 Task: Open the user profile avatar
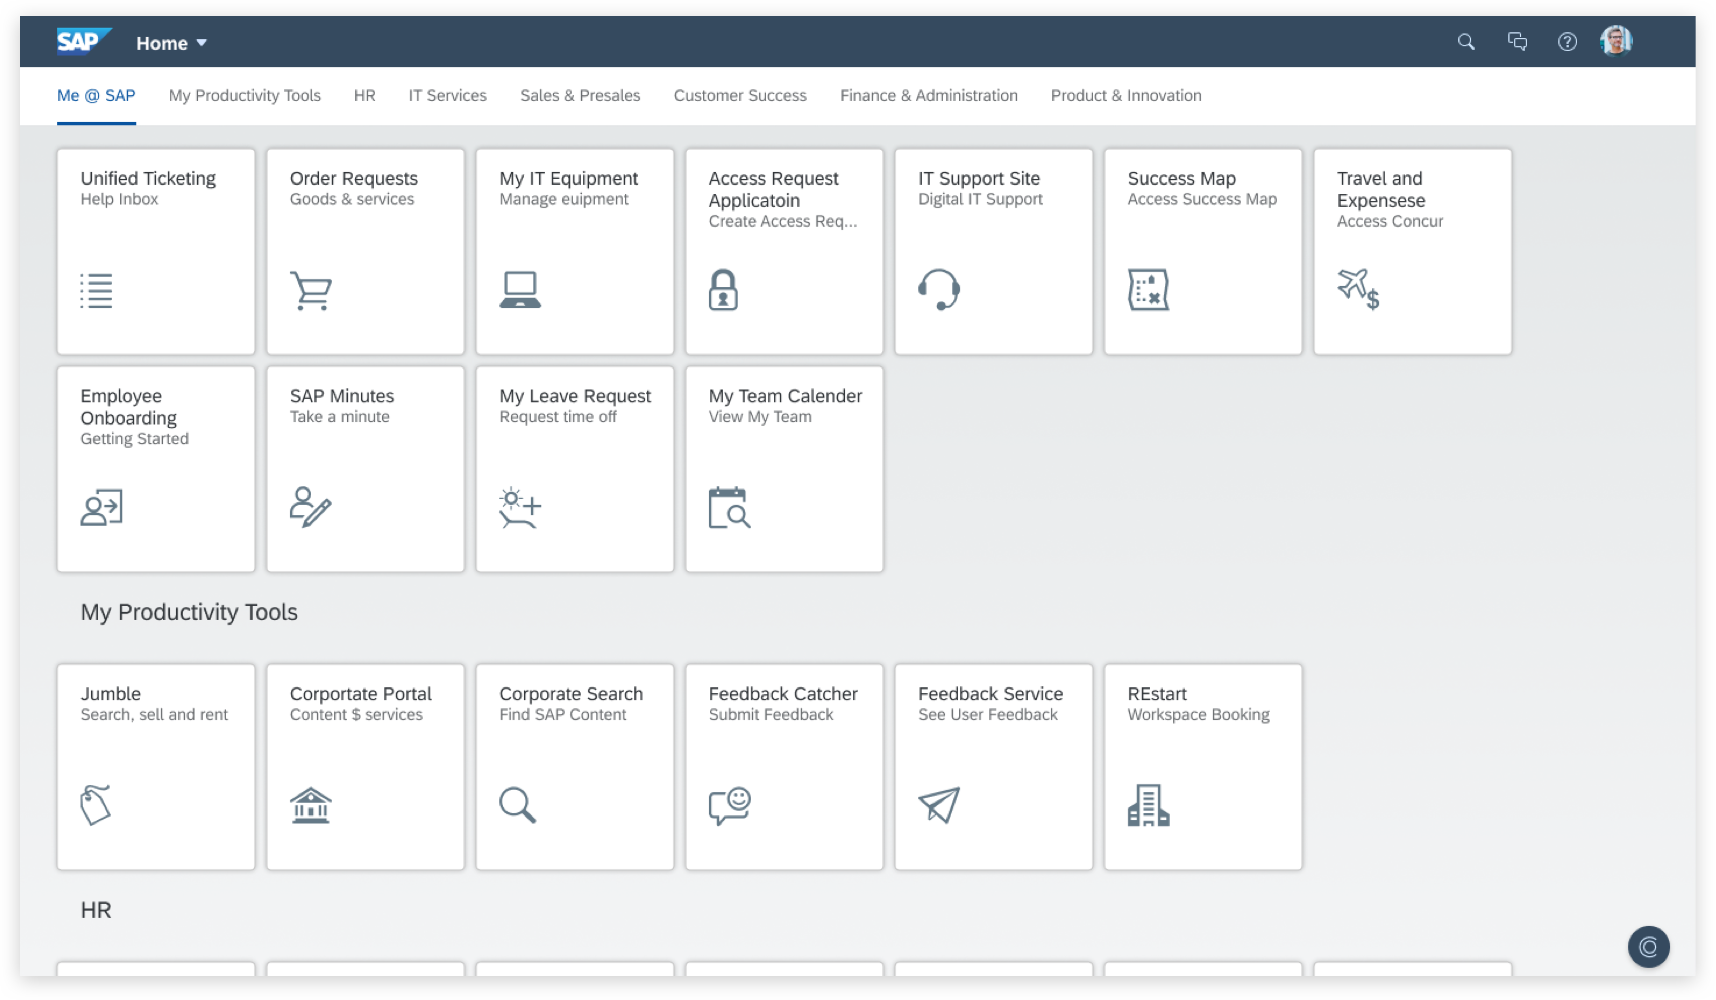(x=1616, y=41)
